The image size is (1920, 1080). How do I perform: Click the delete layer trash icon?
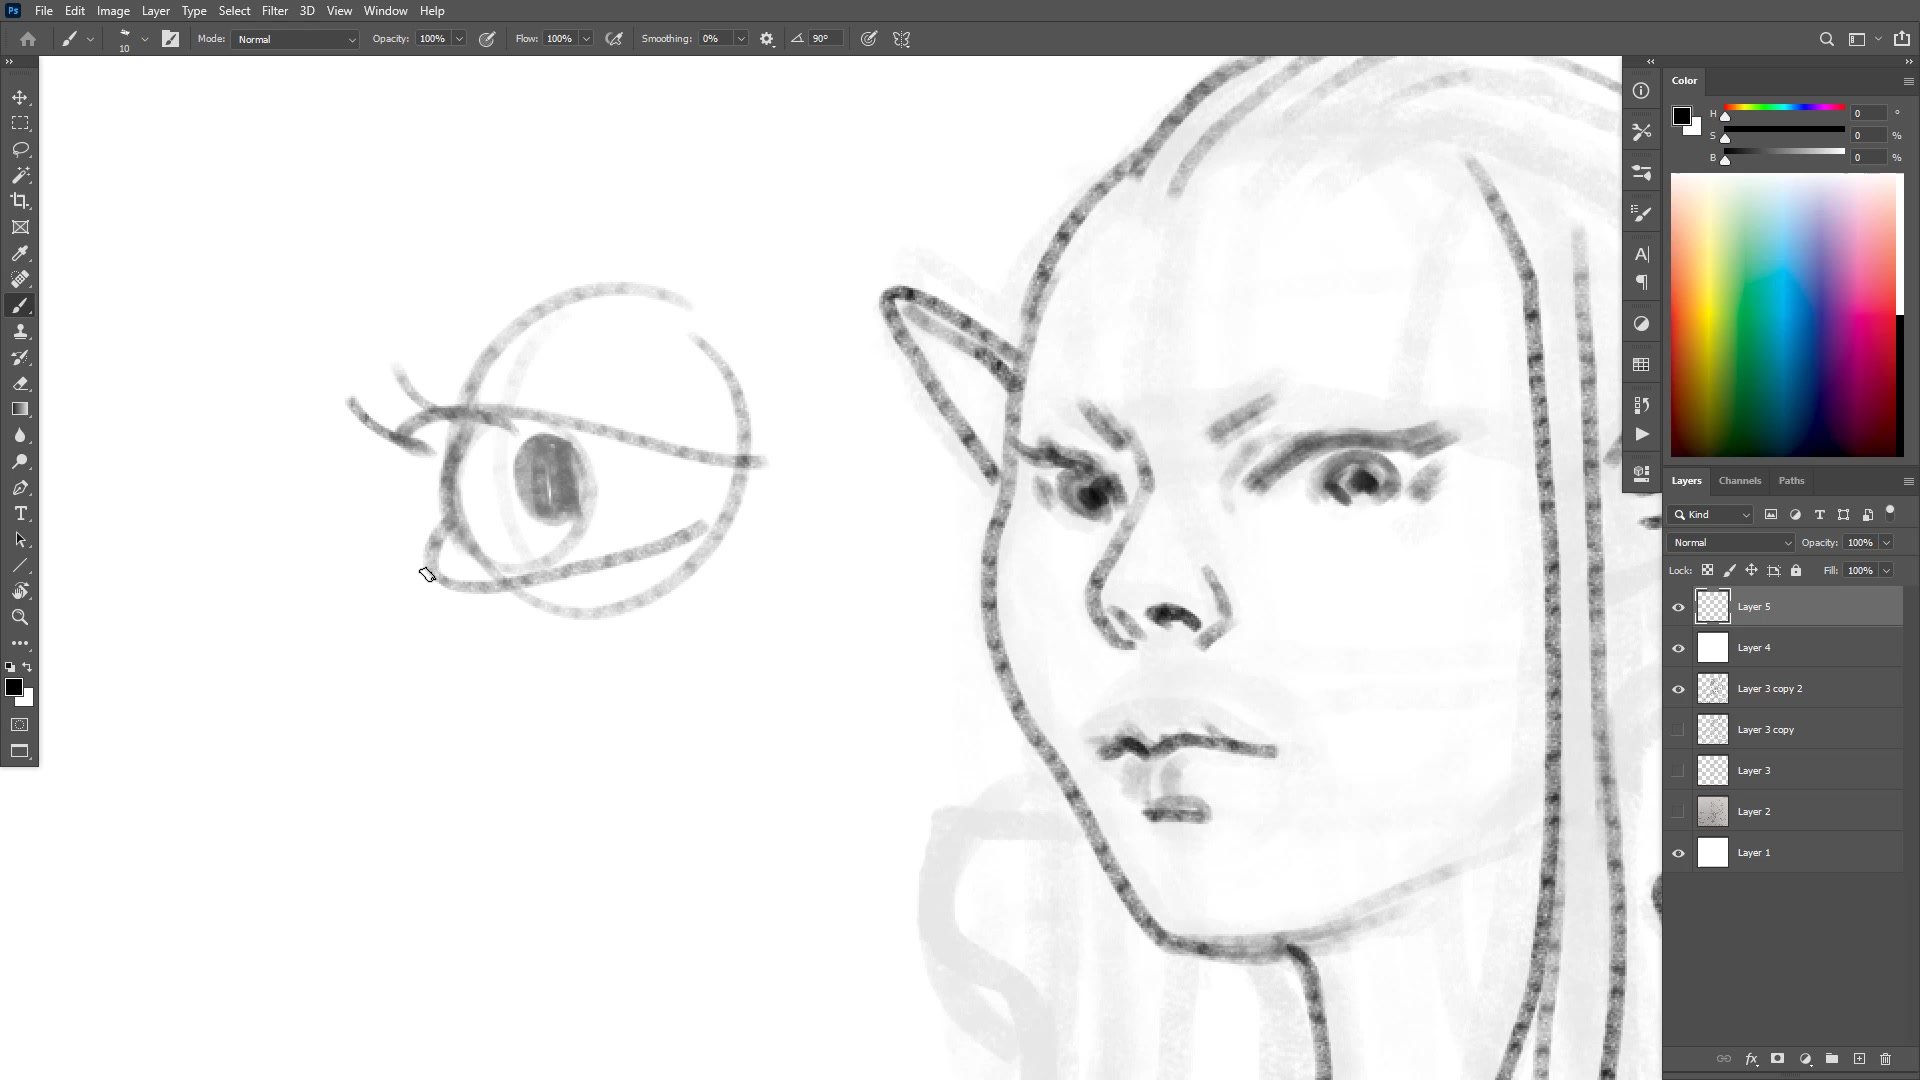(1885, 1059)
